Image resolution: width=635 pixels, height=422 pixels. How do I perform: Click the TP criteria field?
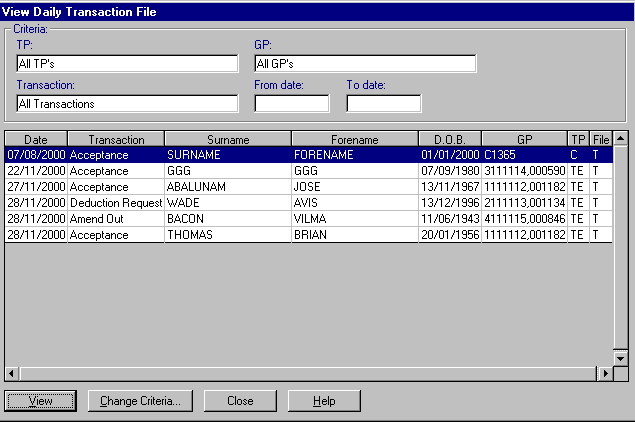[127, 64]
